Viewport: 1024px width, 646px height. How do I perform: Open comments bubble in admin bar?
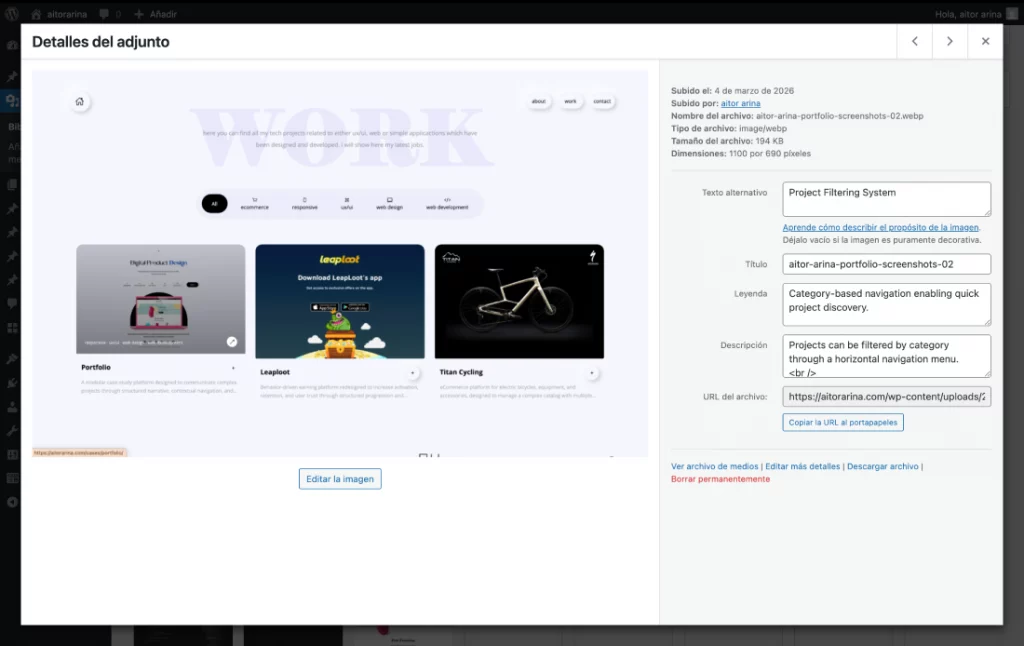107,14
